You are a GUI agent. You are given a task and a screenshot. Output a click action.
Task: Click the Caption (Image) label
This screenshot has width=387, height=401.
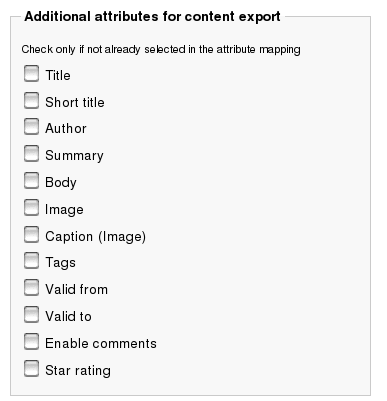96,237
